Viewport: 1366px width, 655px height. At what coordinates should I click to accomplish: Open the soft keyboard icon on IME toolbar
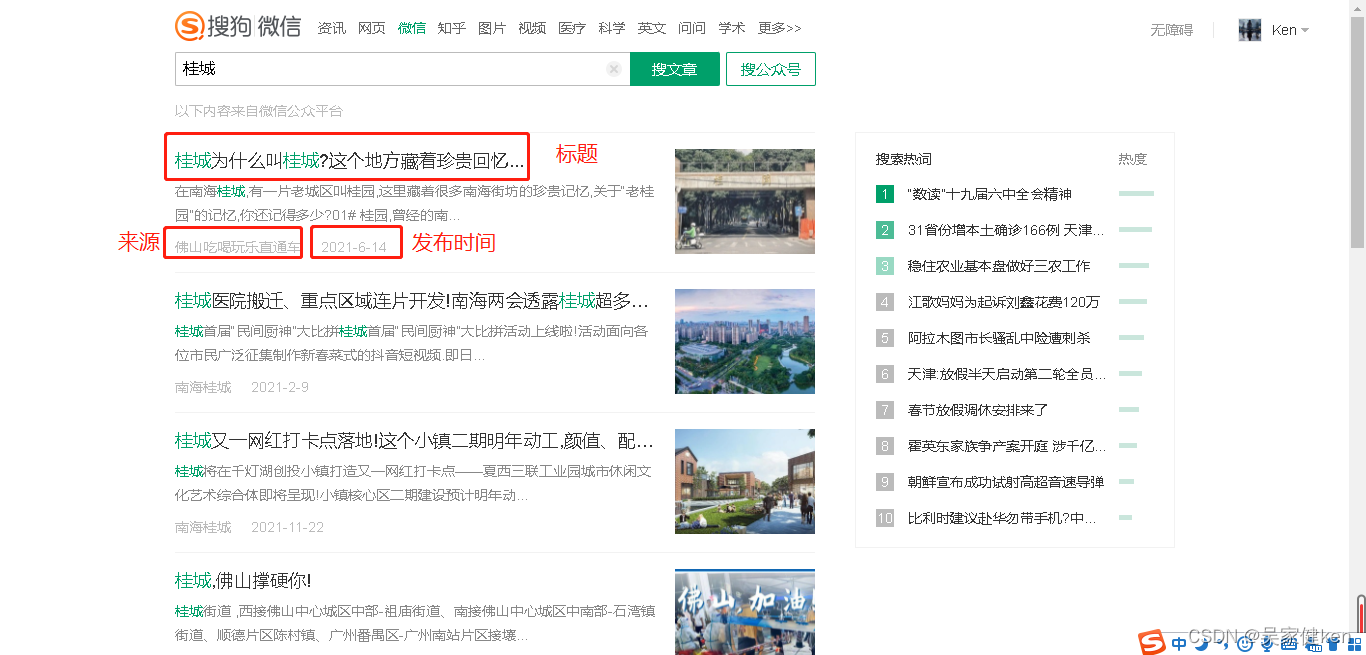(1288, 645)
